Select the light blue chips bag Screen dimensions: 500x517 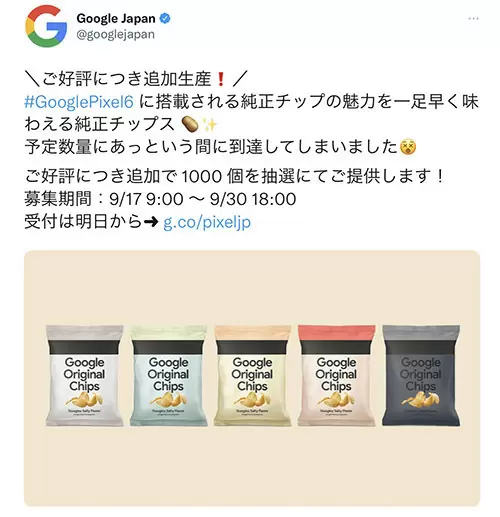tap(169, 376)
